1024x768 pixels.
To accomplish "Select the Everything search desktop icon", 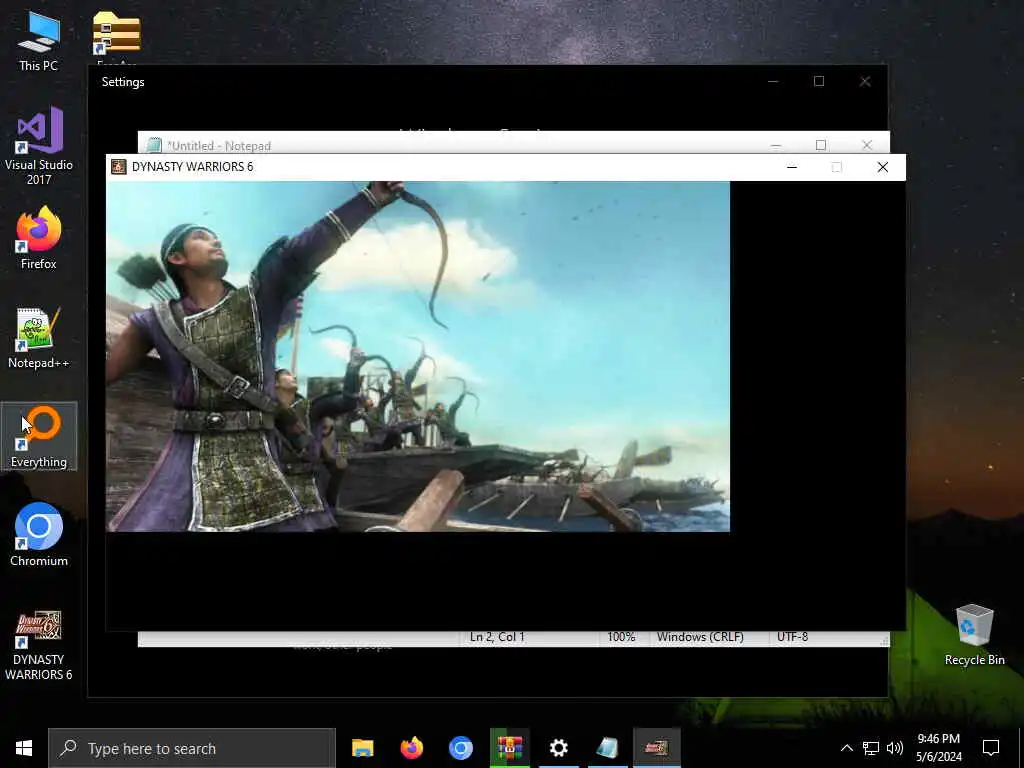I will pos(39,436).
